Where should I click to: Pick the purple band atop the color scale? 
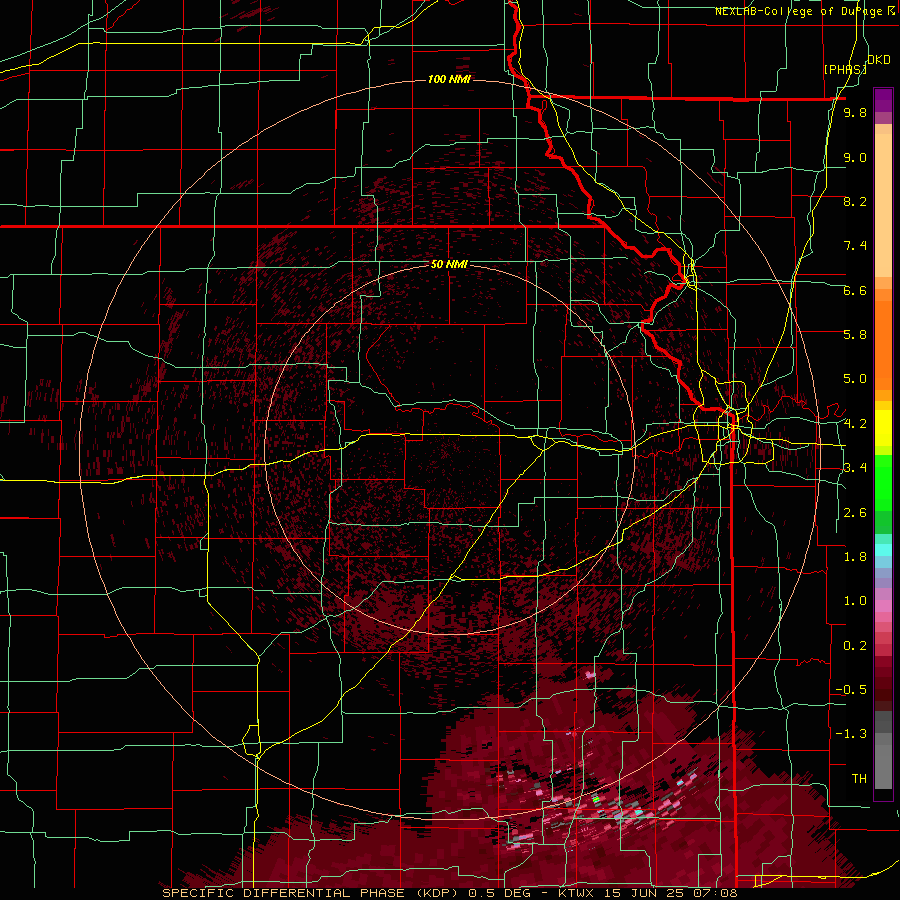883,100
